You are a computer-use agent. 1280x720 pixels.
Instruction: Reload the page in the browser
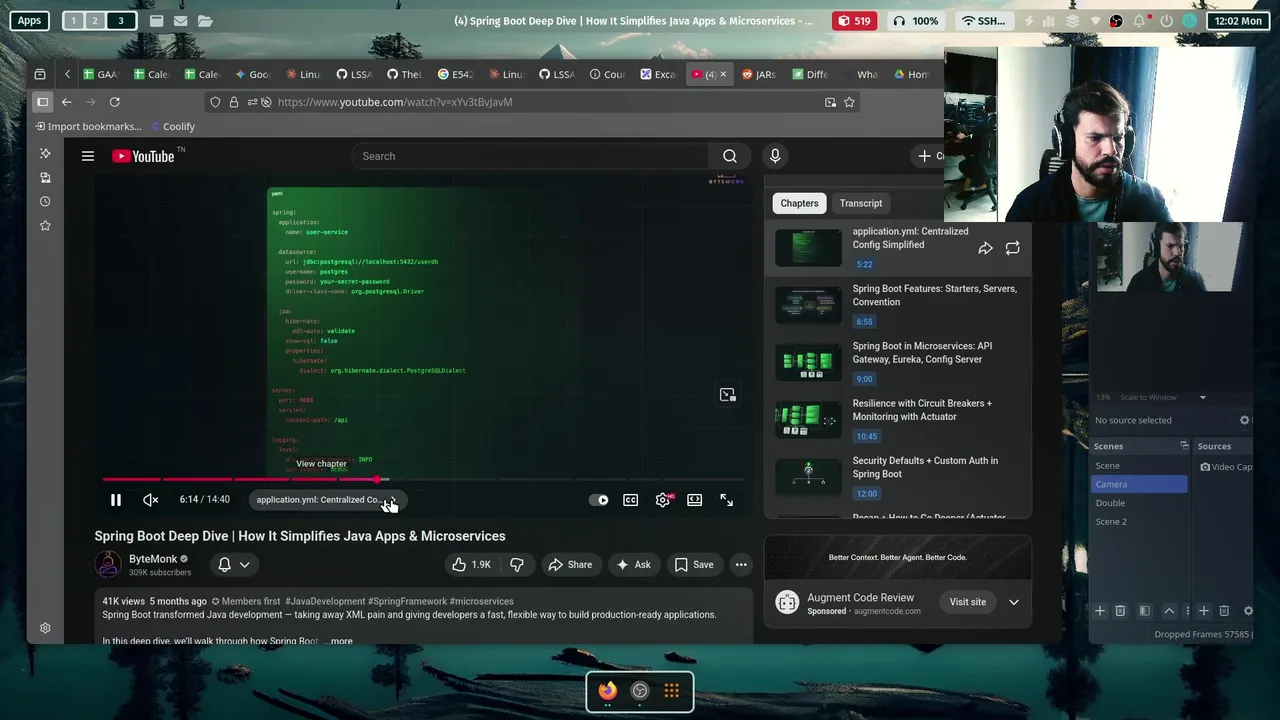point(115,102)
